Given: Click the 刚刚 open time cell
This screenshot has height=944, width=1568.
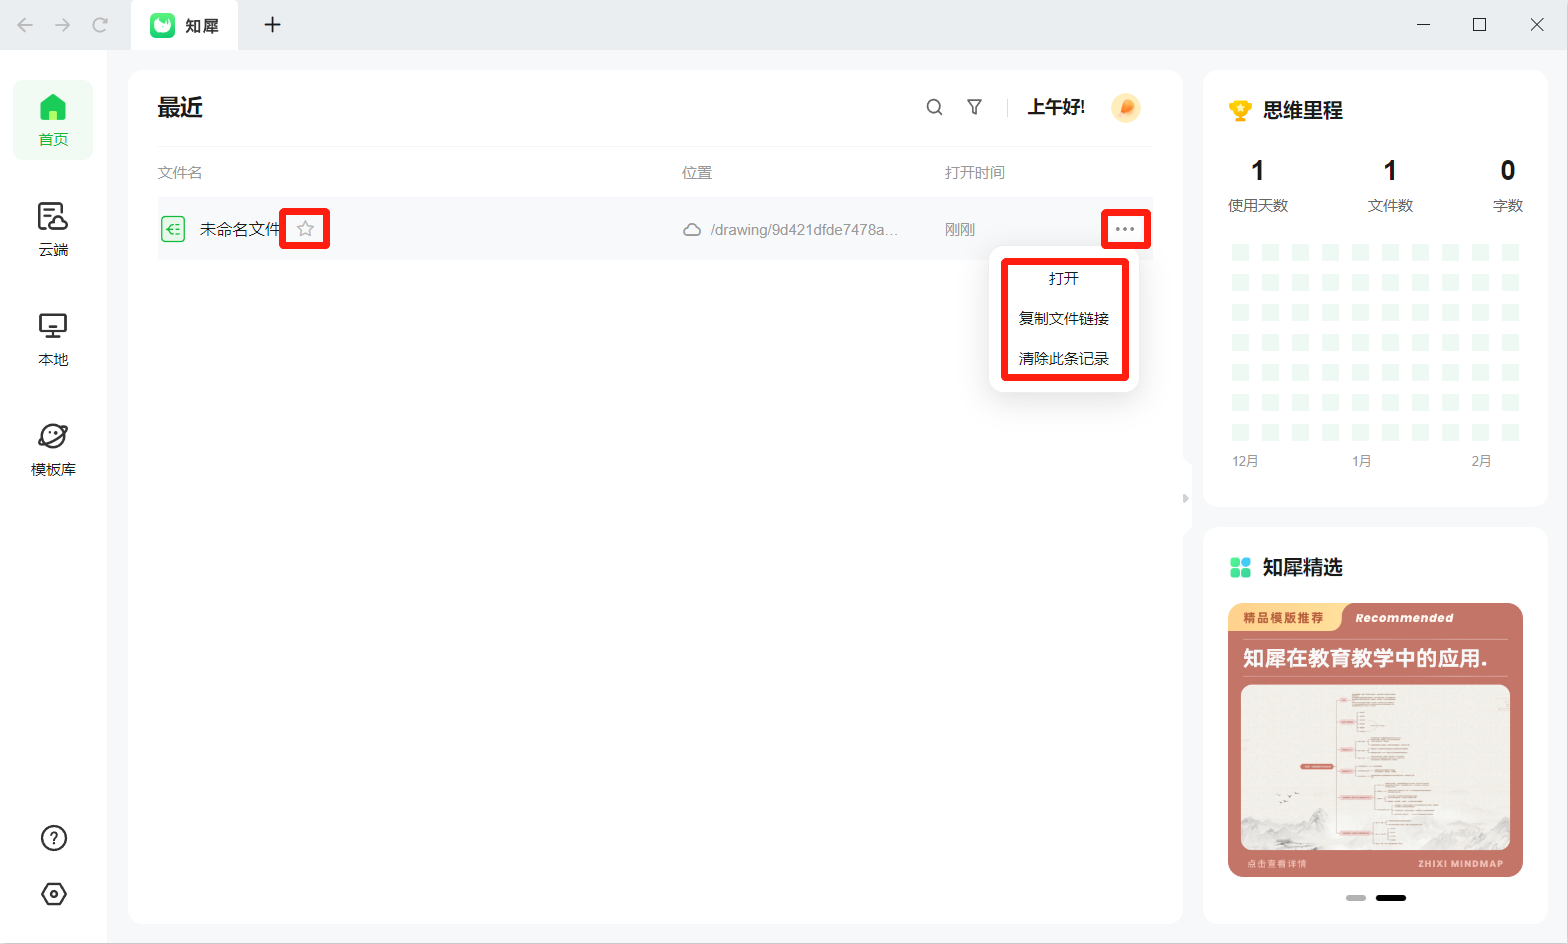Looking at the screenshot, I should coord(960,230).
